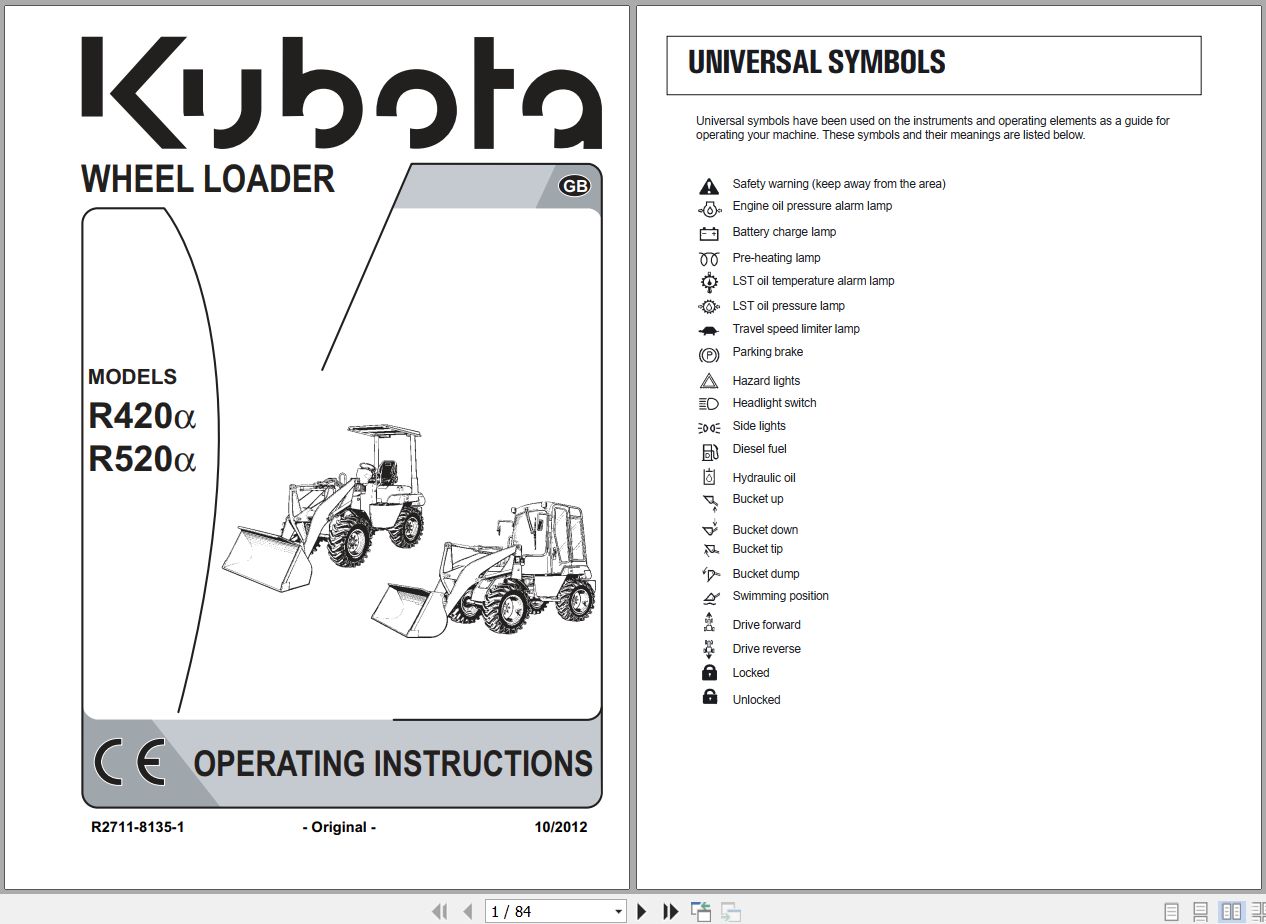
Task: Click the safety warning triangle symbol
Action: (x=708, y=184)
